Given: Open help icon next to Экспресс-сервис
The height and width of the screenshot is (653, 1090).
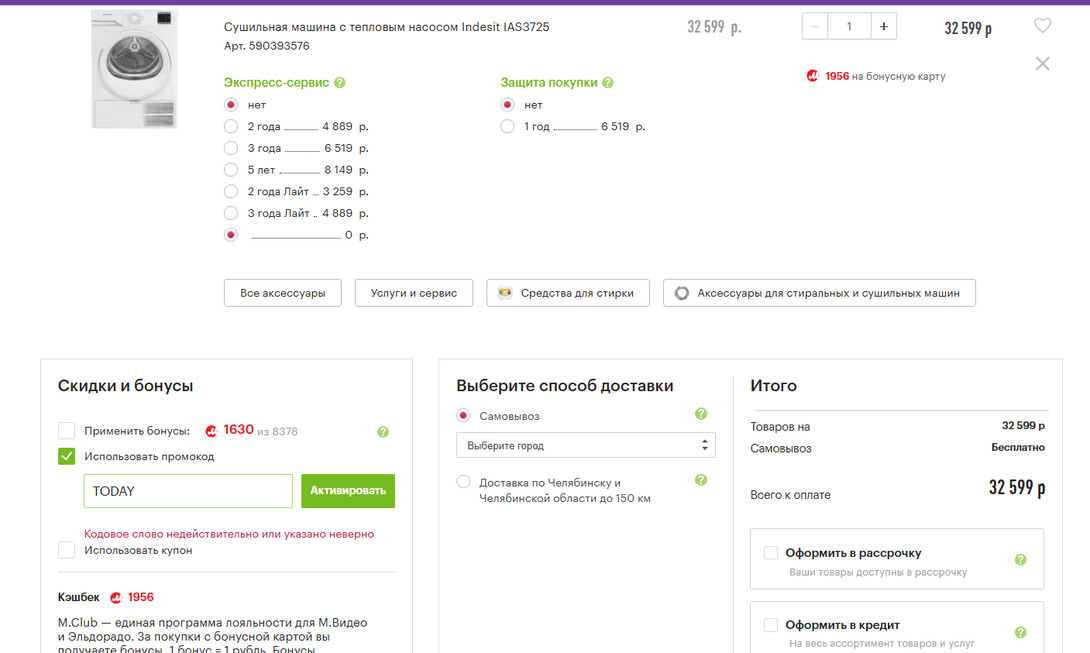Looking at the screenshot, I should [x=340, y=83].
